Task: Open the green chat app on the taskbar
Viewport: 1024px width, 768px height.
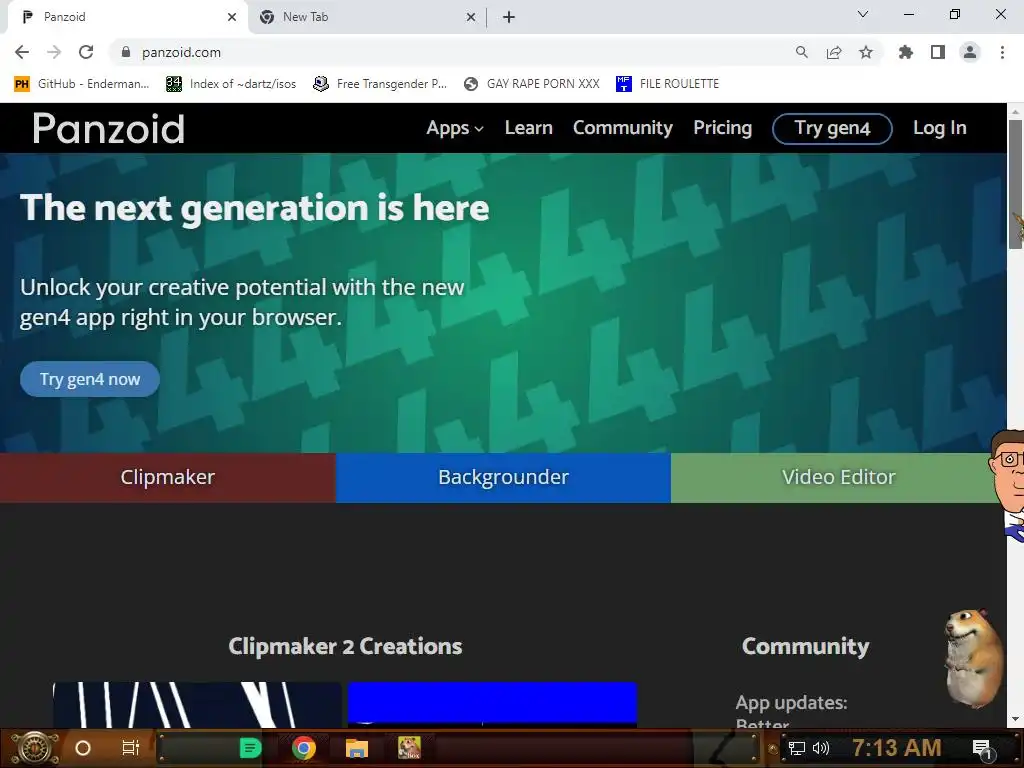Action: 250,748
